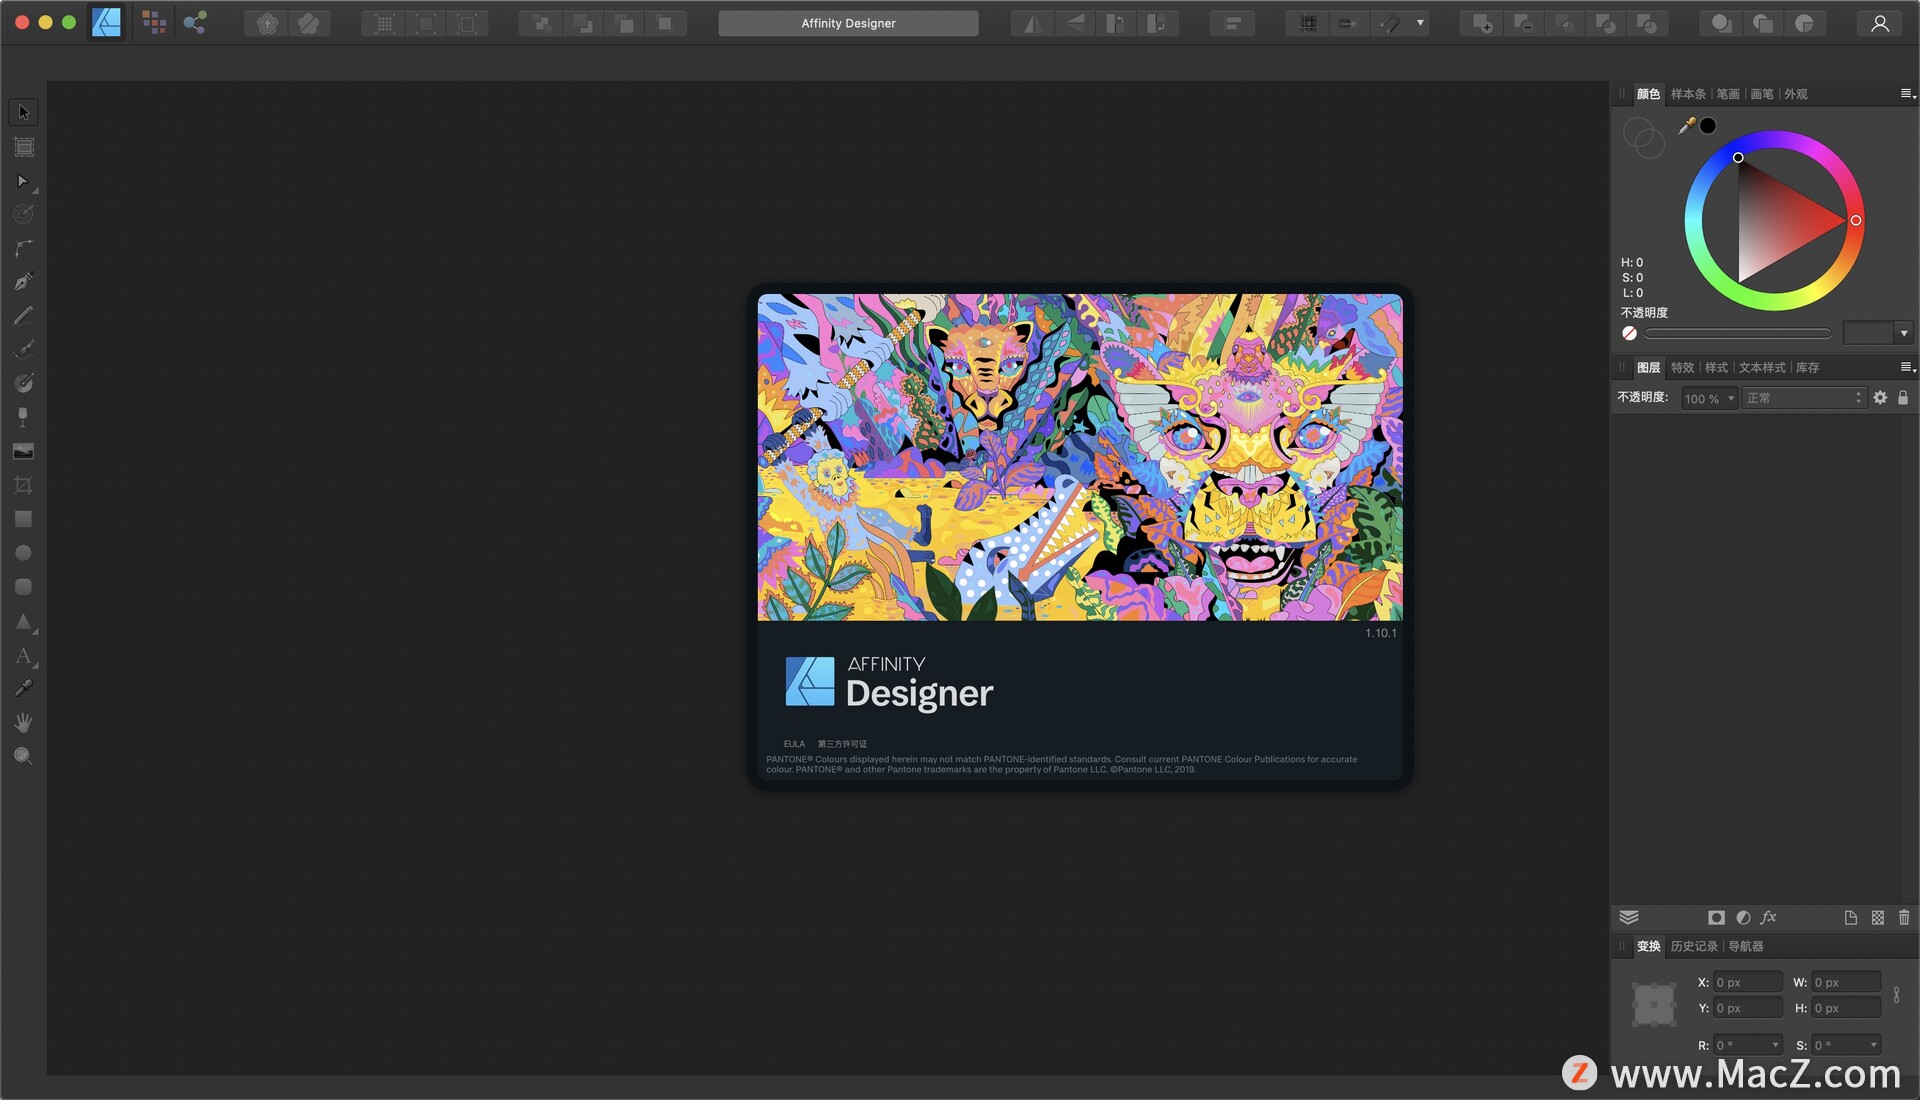Open the colour opacity value dropdown arrow
Viewport: 1920px width, 1100px height.
(1904, 333)
